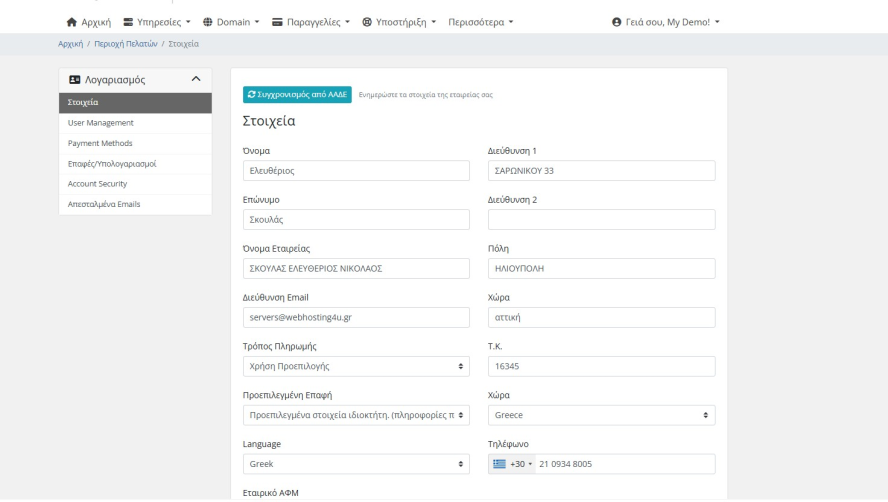Open the Προεπιλεγμένη Επαφή dropdown
Viewport: 888px width, 502px height.
(356, 415)
